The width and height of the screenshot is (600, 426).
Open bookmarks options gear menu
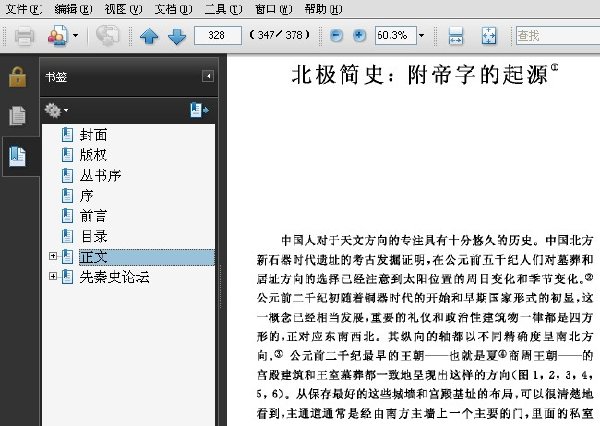click(56, 110)
